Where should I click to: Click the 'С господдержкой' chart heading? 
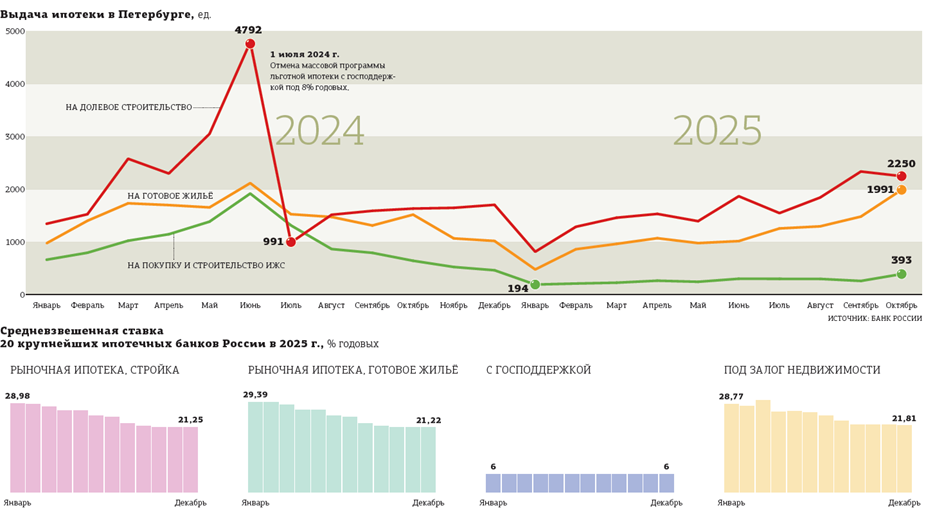pyautogui.click(x=538, y=371)
